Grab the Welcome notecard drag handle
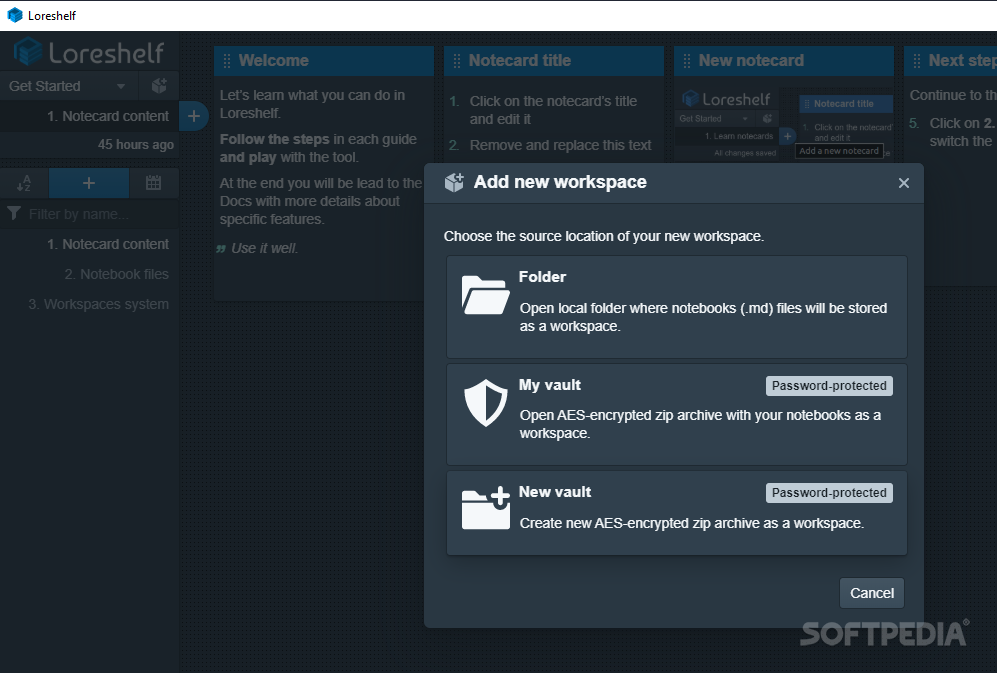Screen dimensions: 997x673 coord(227,61)
